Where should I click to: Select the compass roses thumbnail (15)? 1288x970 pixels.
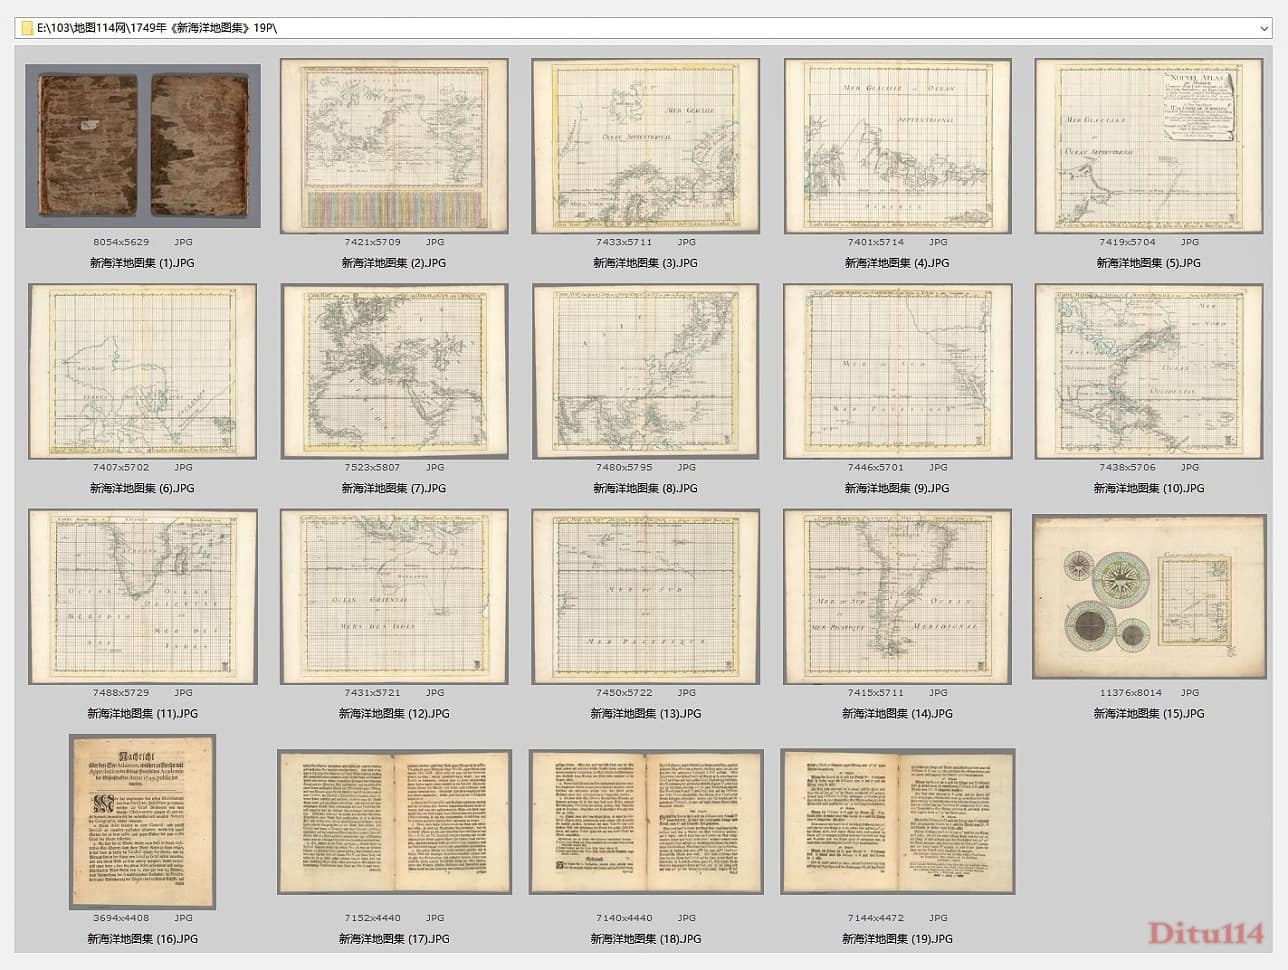[1149, 597]
